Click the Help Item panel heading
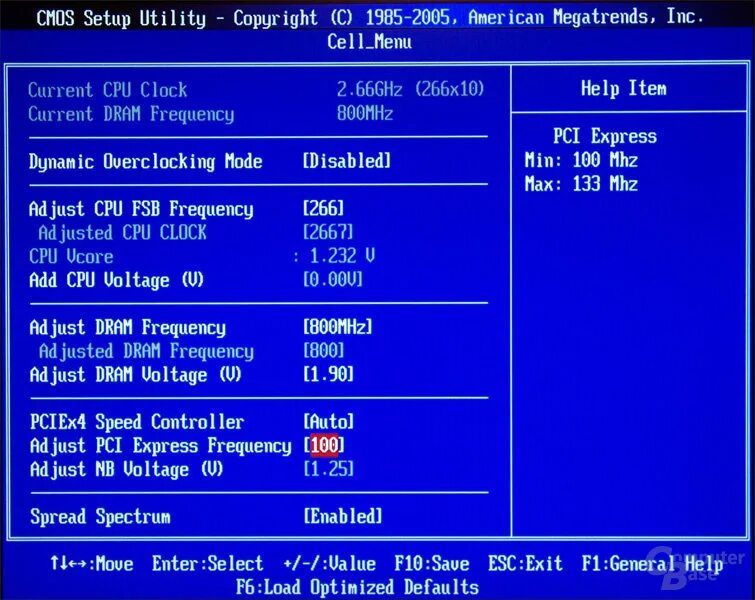Image resolution: width=755 pixels, height=600 pixels. coord(624,89)
